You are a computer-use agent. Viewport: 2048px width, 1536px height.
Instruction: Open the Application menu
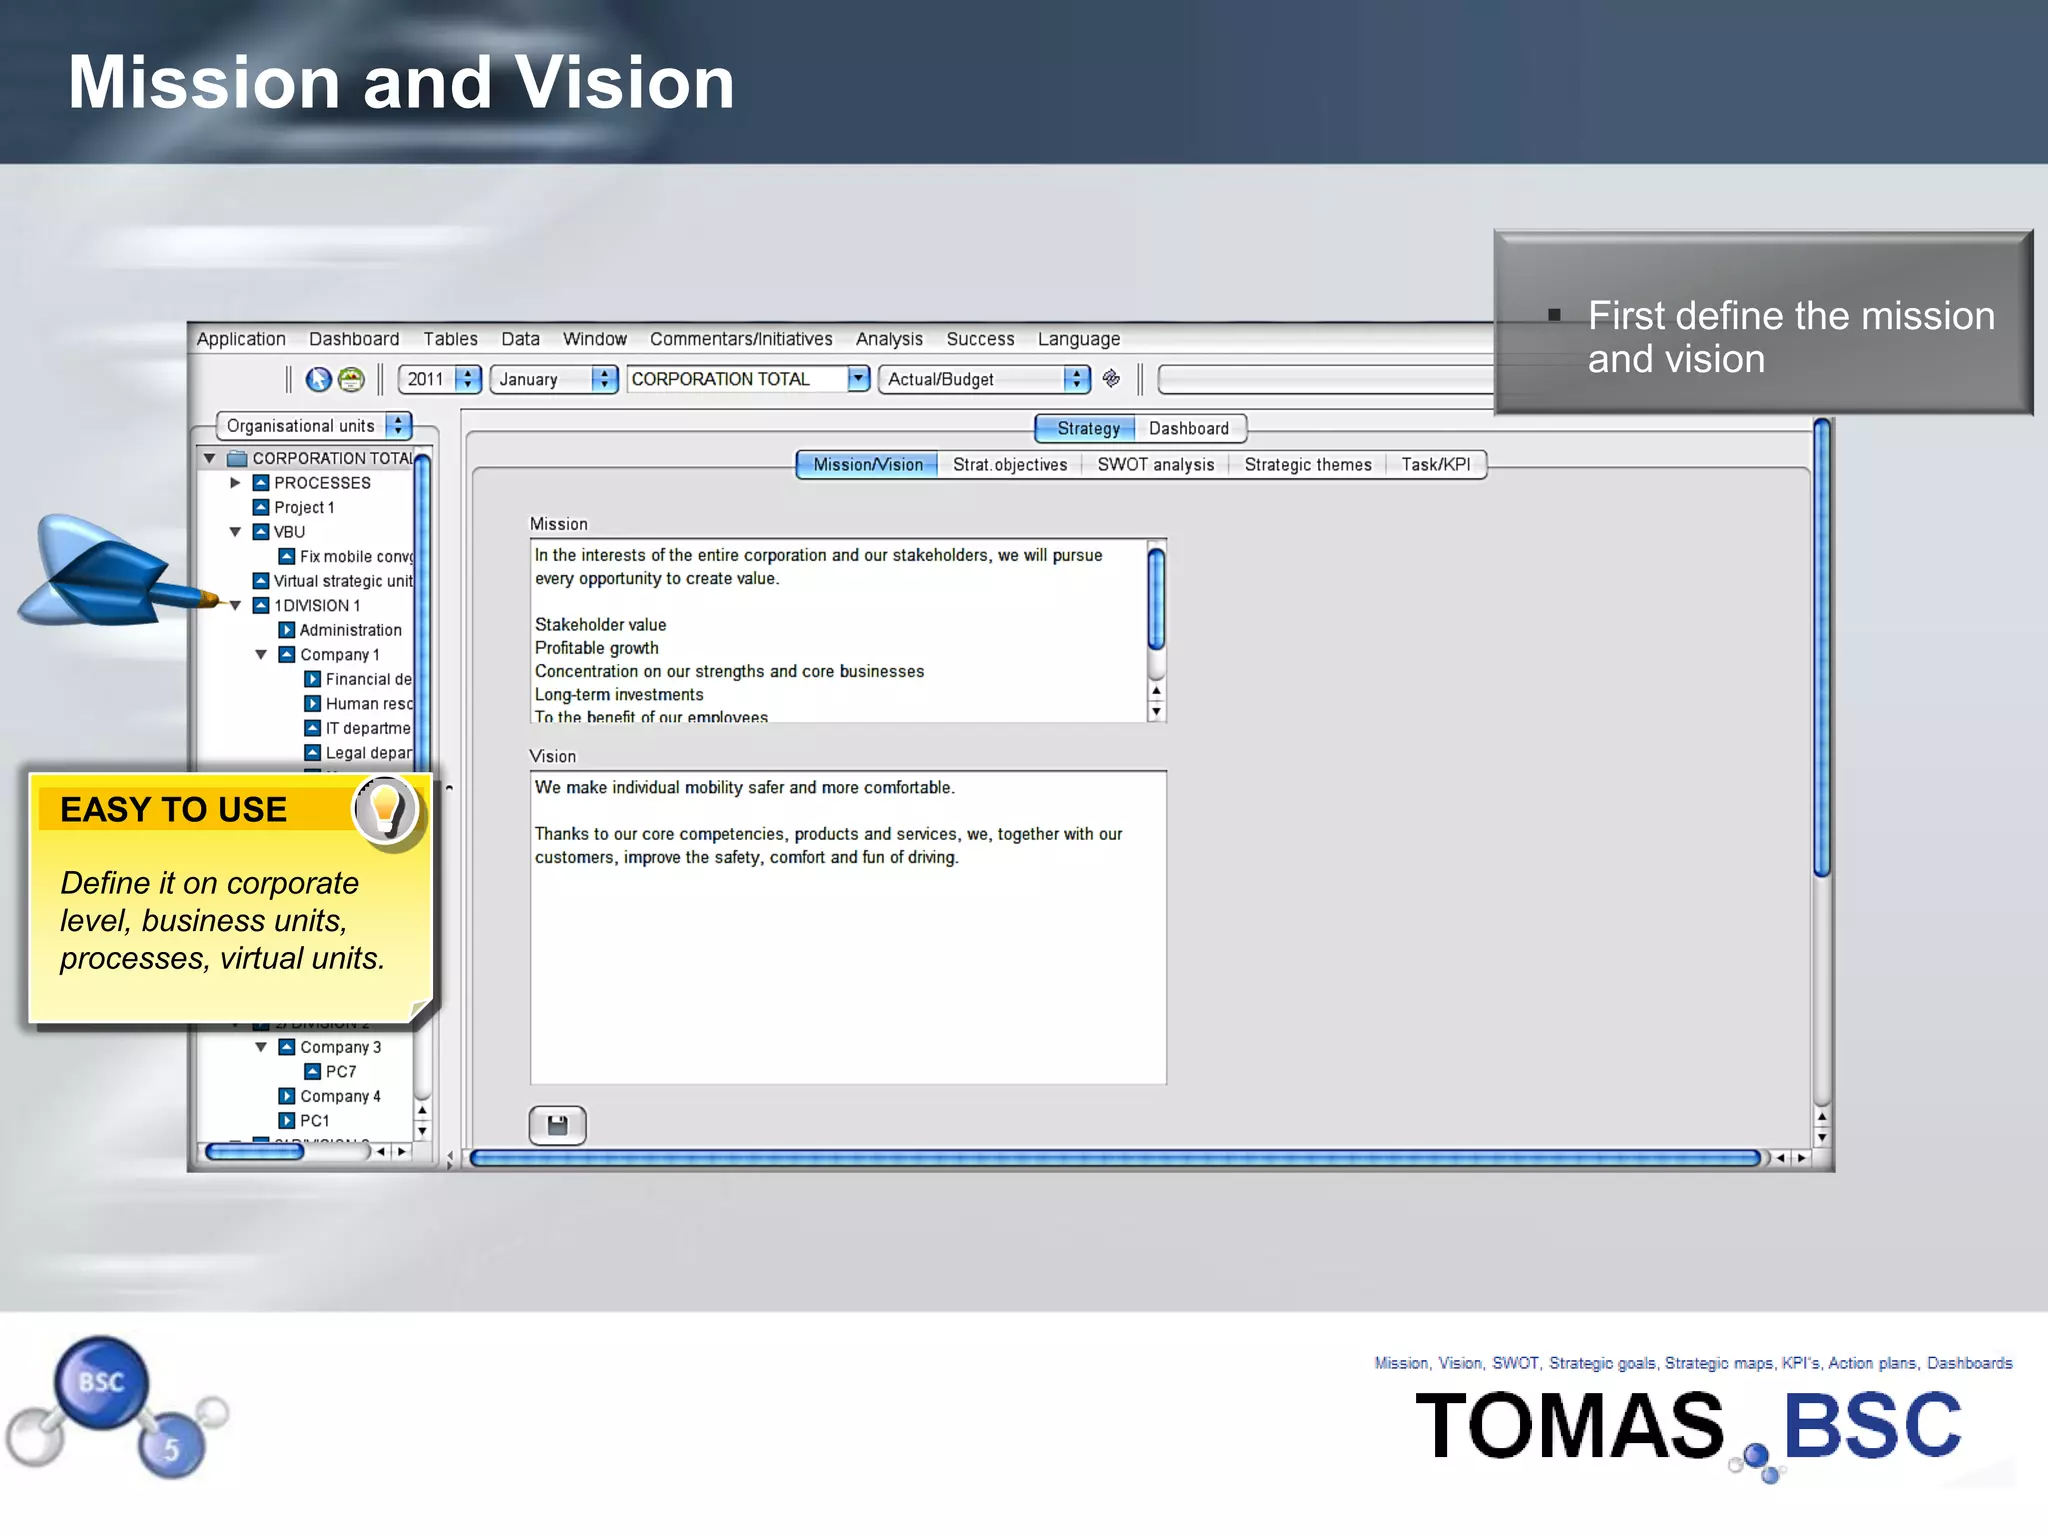point(241,339)
